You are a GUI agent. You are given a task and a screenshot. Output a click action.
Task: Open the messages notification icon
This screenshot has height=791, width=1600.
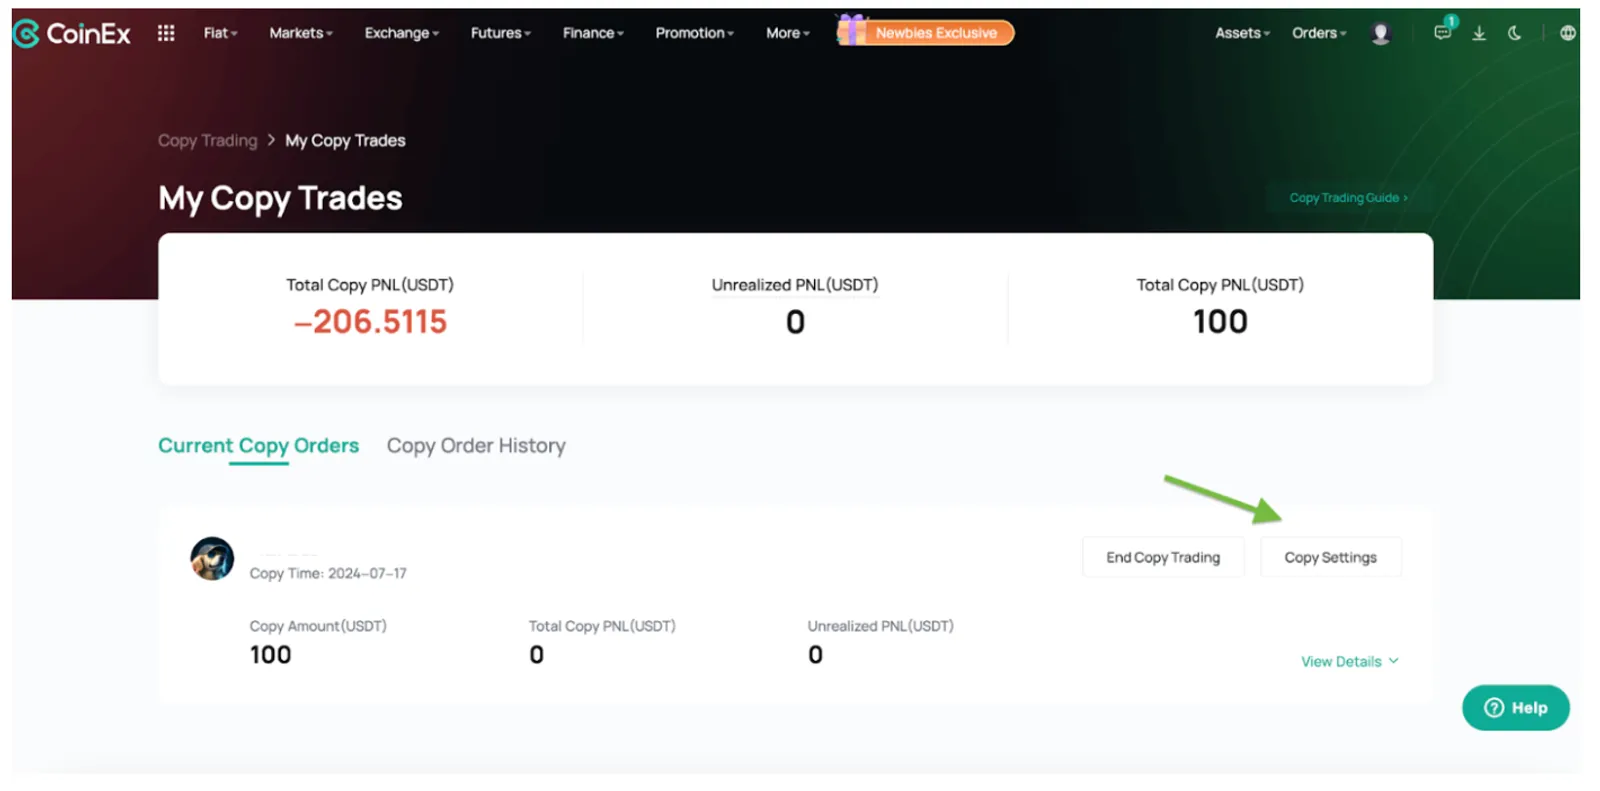point(1443,32)
